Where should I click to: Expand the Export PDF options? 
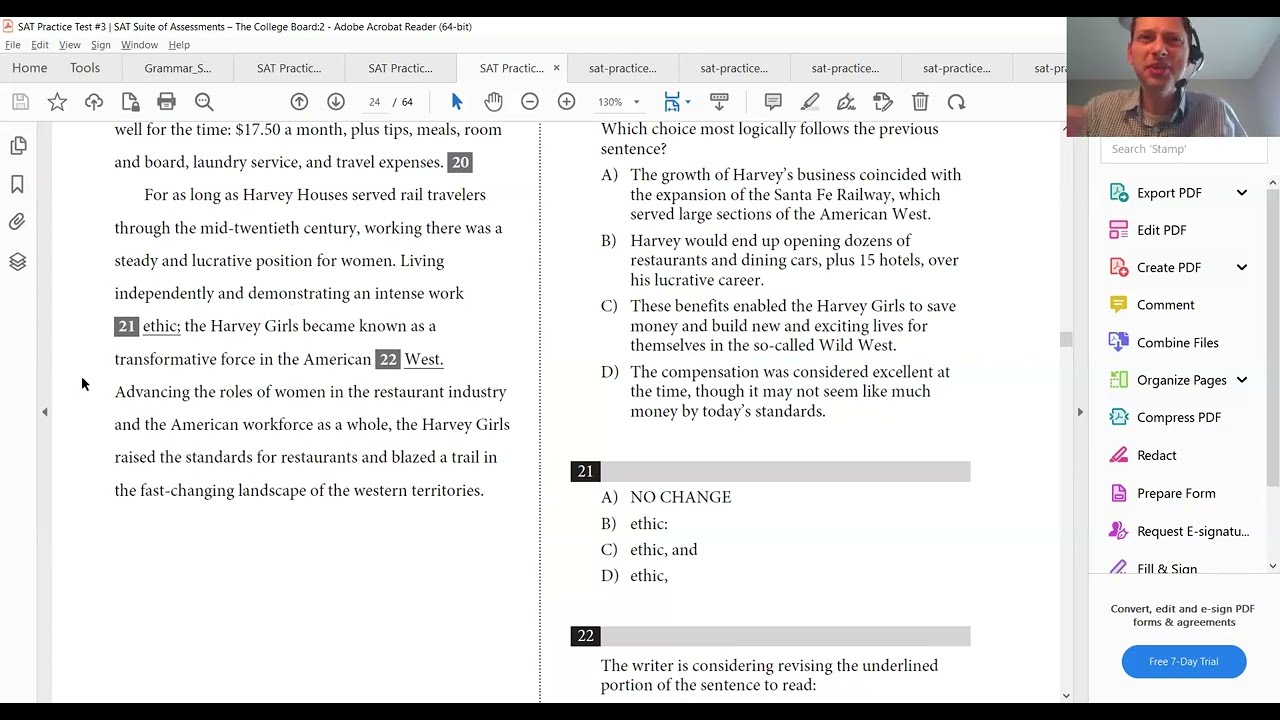(x=1242, y=193)
